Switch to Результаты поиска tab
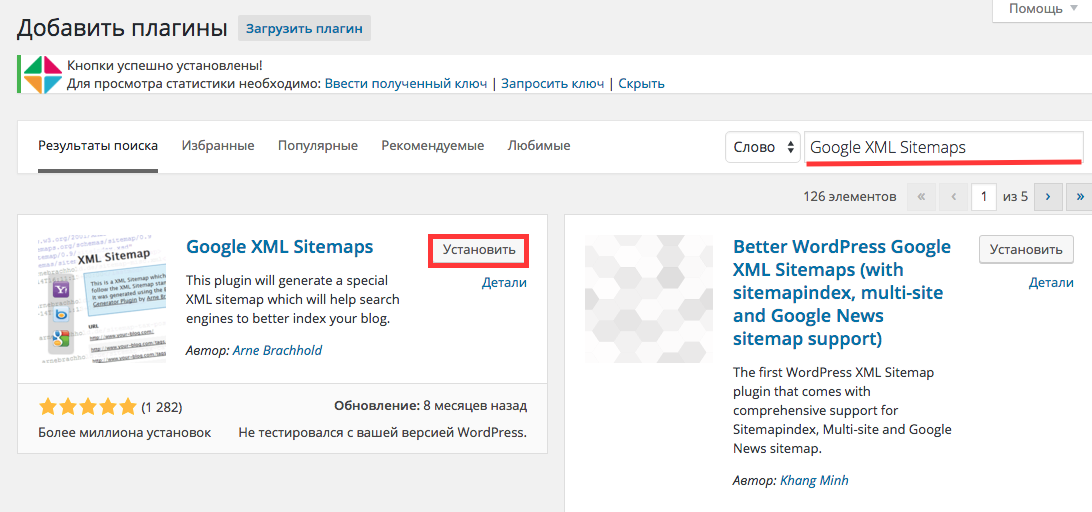 tap(98, 146)
